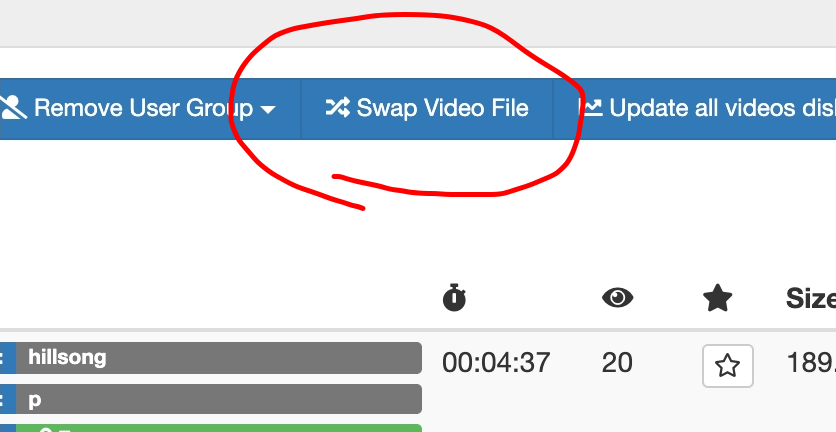
Task: Click the blue handle beside the p tag
Action: (x=8, y=399)
